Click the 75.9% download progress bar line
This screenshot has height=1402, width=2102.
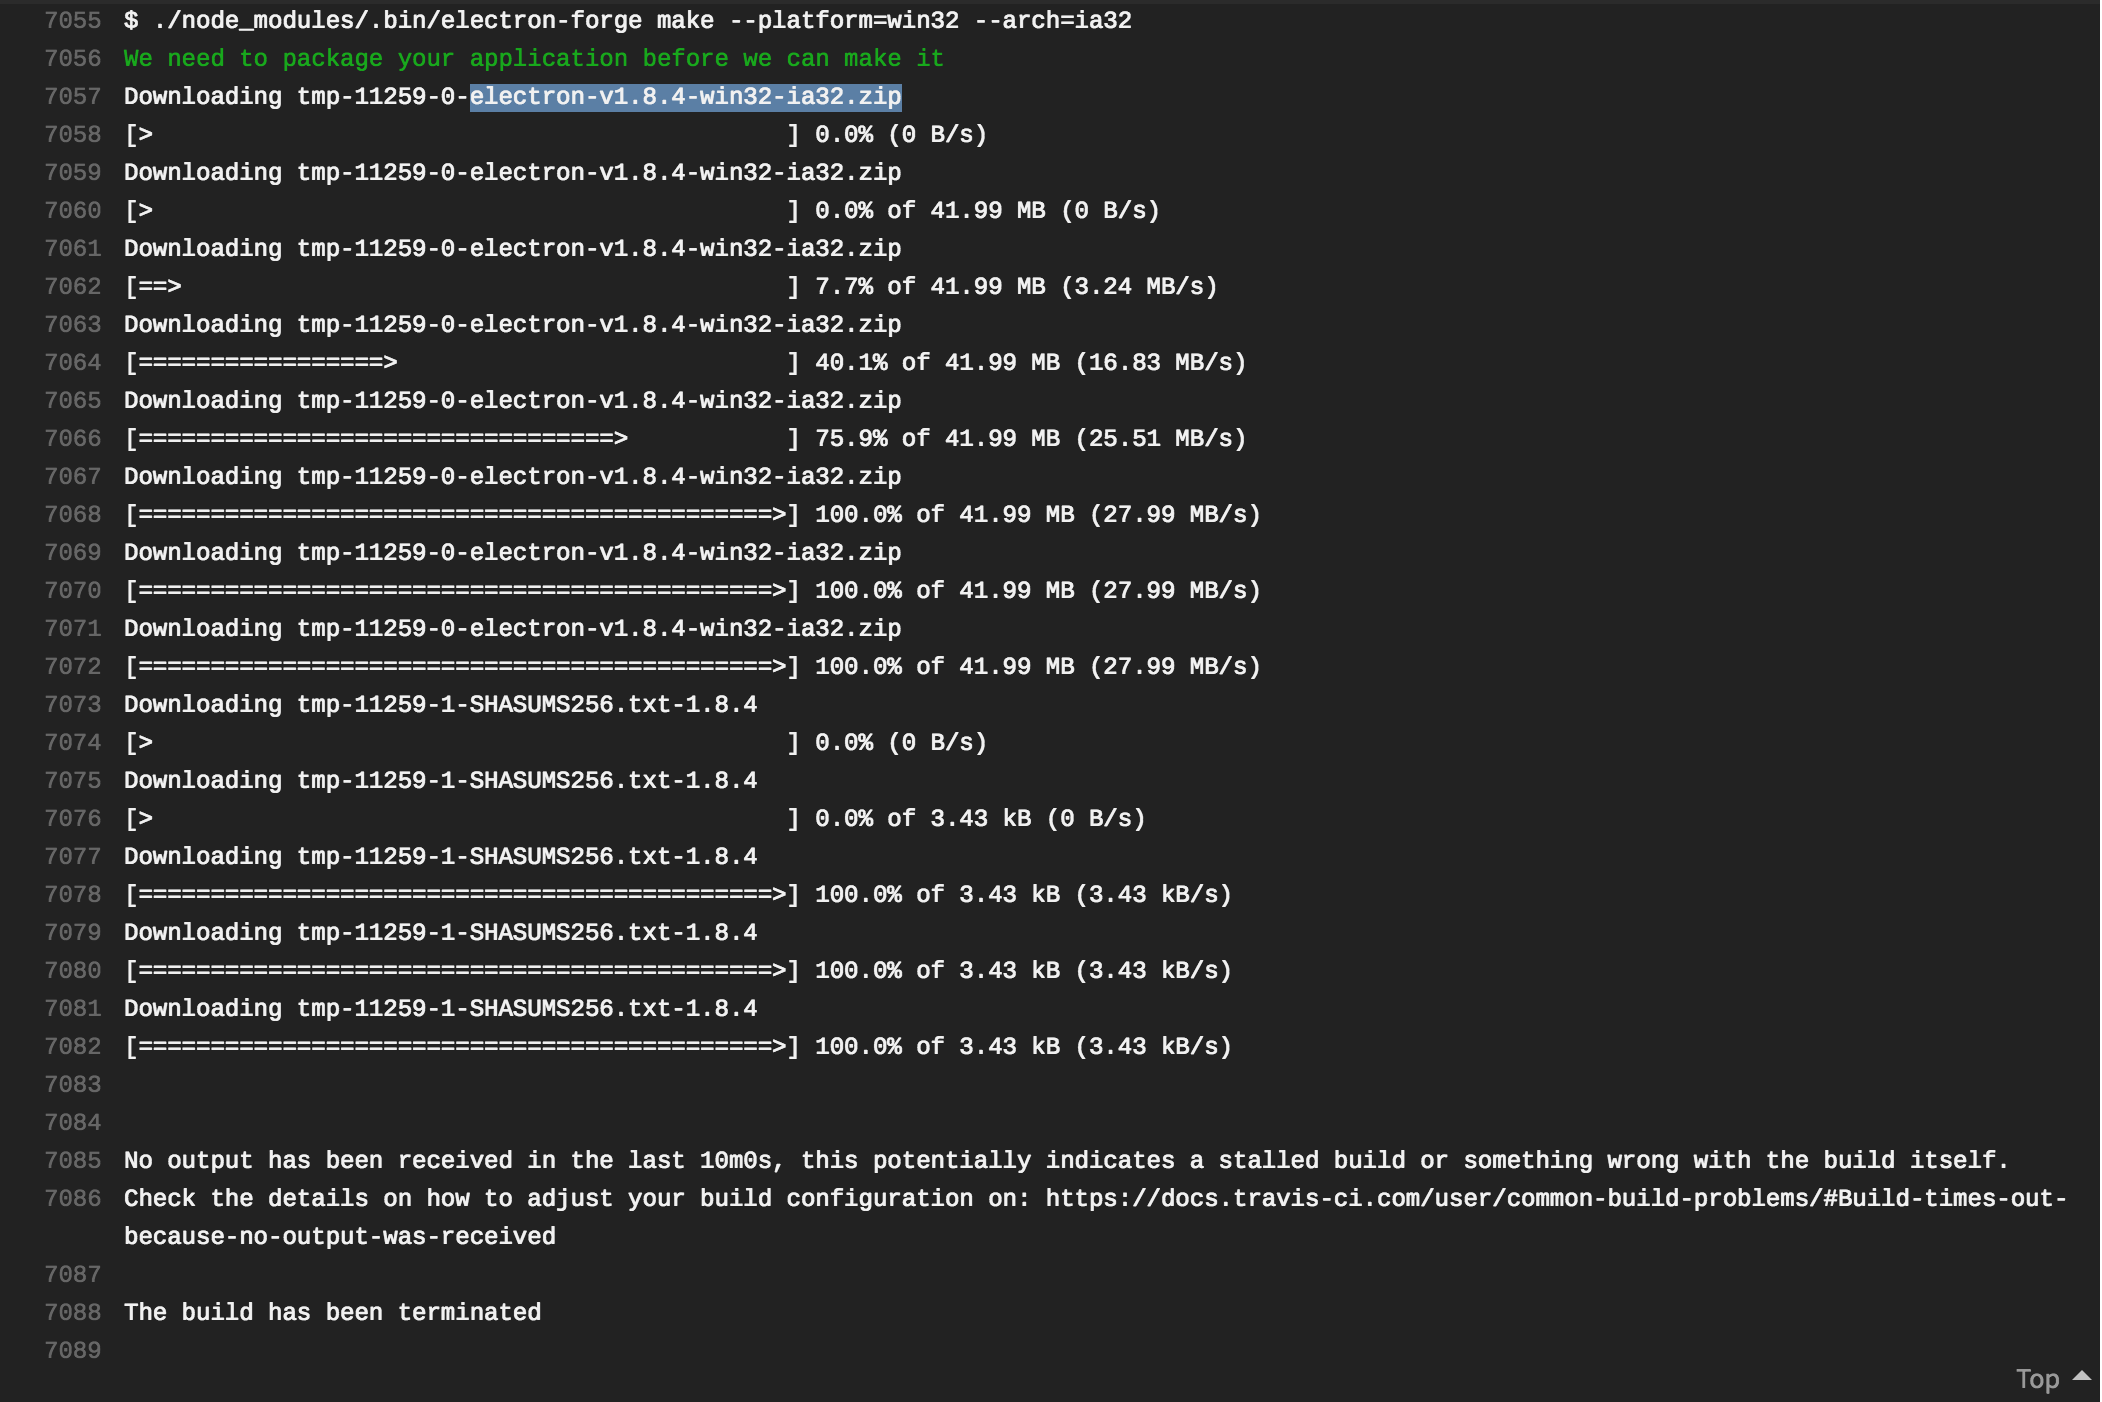click(x=684, y=438)
